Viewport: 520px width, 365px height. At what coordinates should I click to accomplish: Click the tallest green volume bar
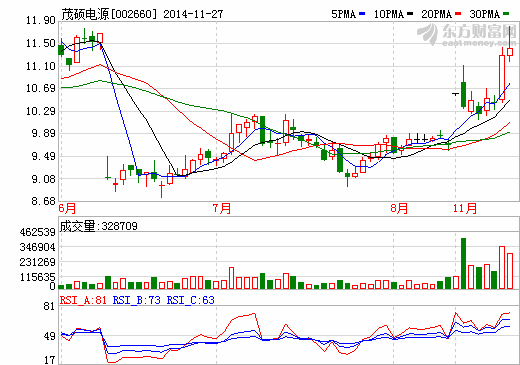point(463,263)
